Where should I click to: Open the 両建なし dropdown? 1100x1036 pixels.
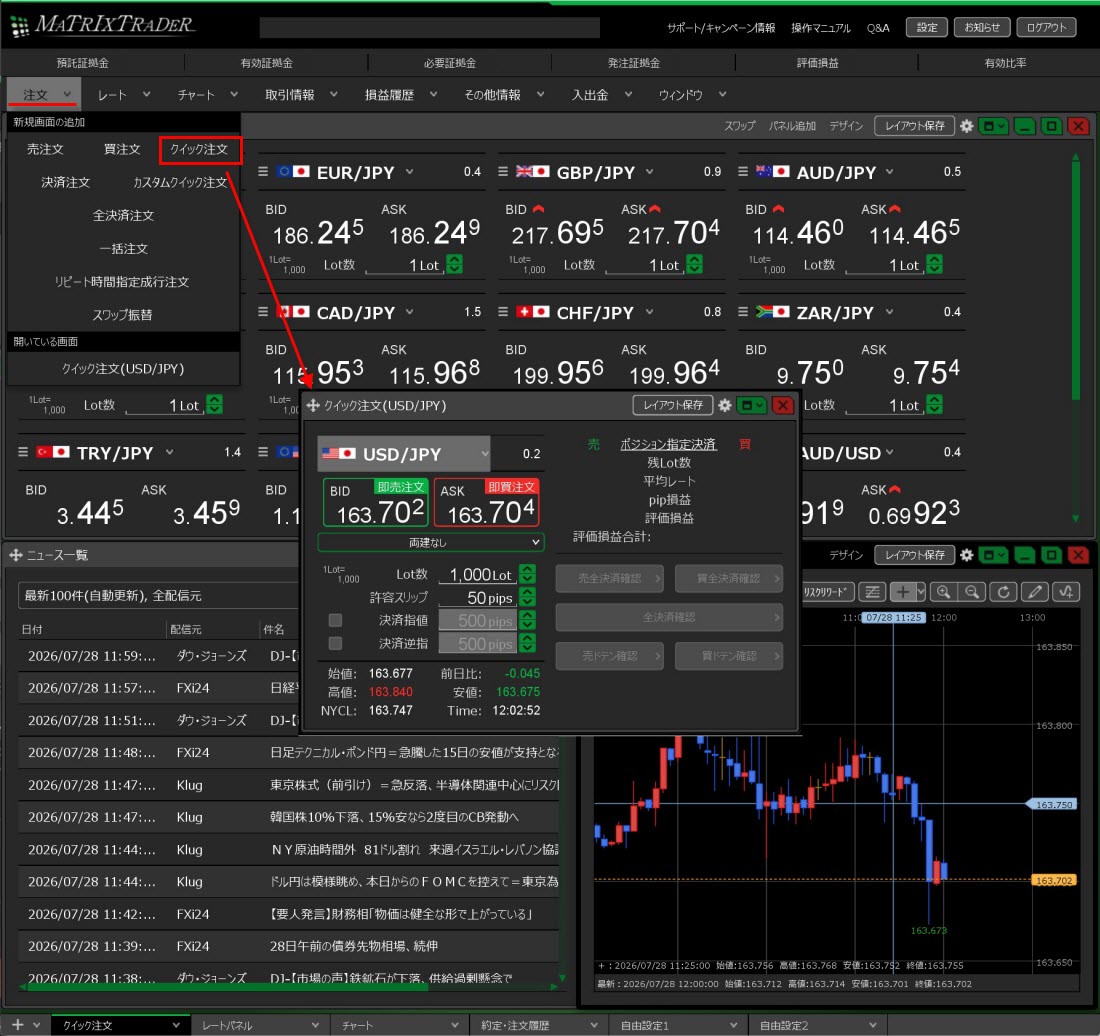pos(431,542)
